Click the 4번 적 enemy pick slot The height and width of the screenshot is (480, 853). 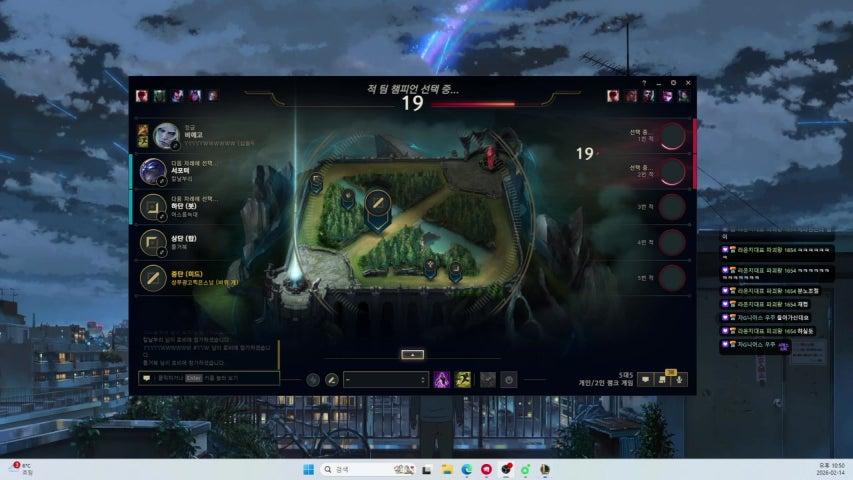(x=672, y=242)
